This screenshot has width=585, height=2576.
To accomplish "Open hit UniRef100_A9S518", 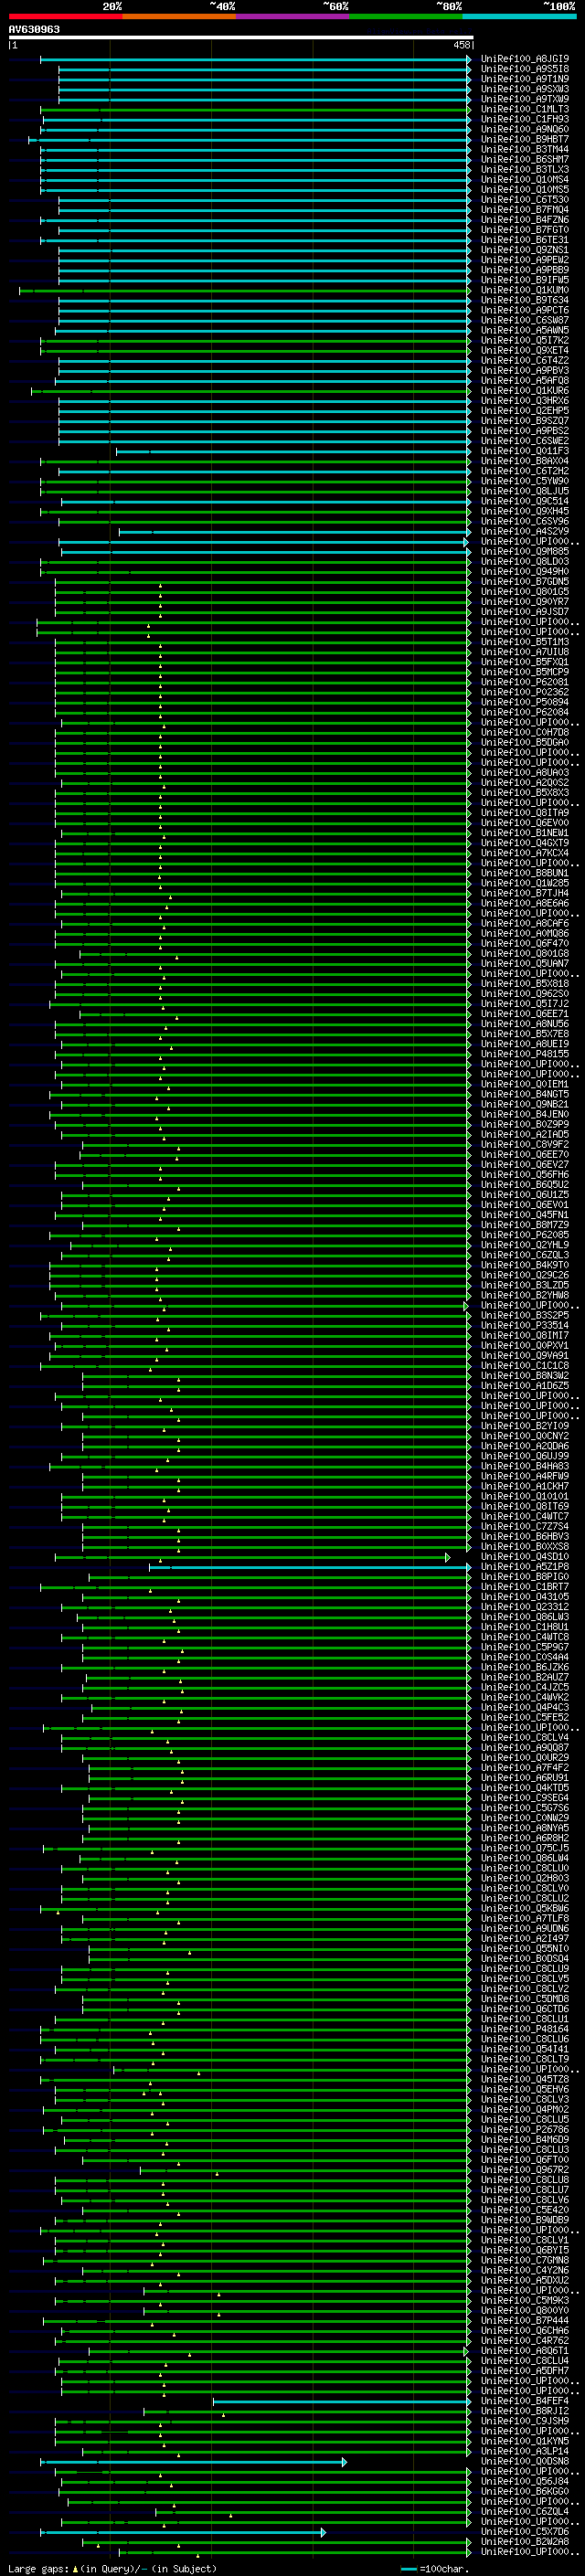I will click(x=525, y=69).
